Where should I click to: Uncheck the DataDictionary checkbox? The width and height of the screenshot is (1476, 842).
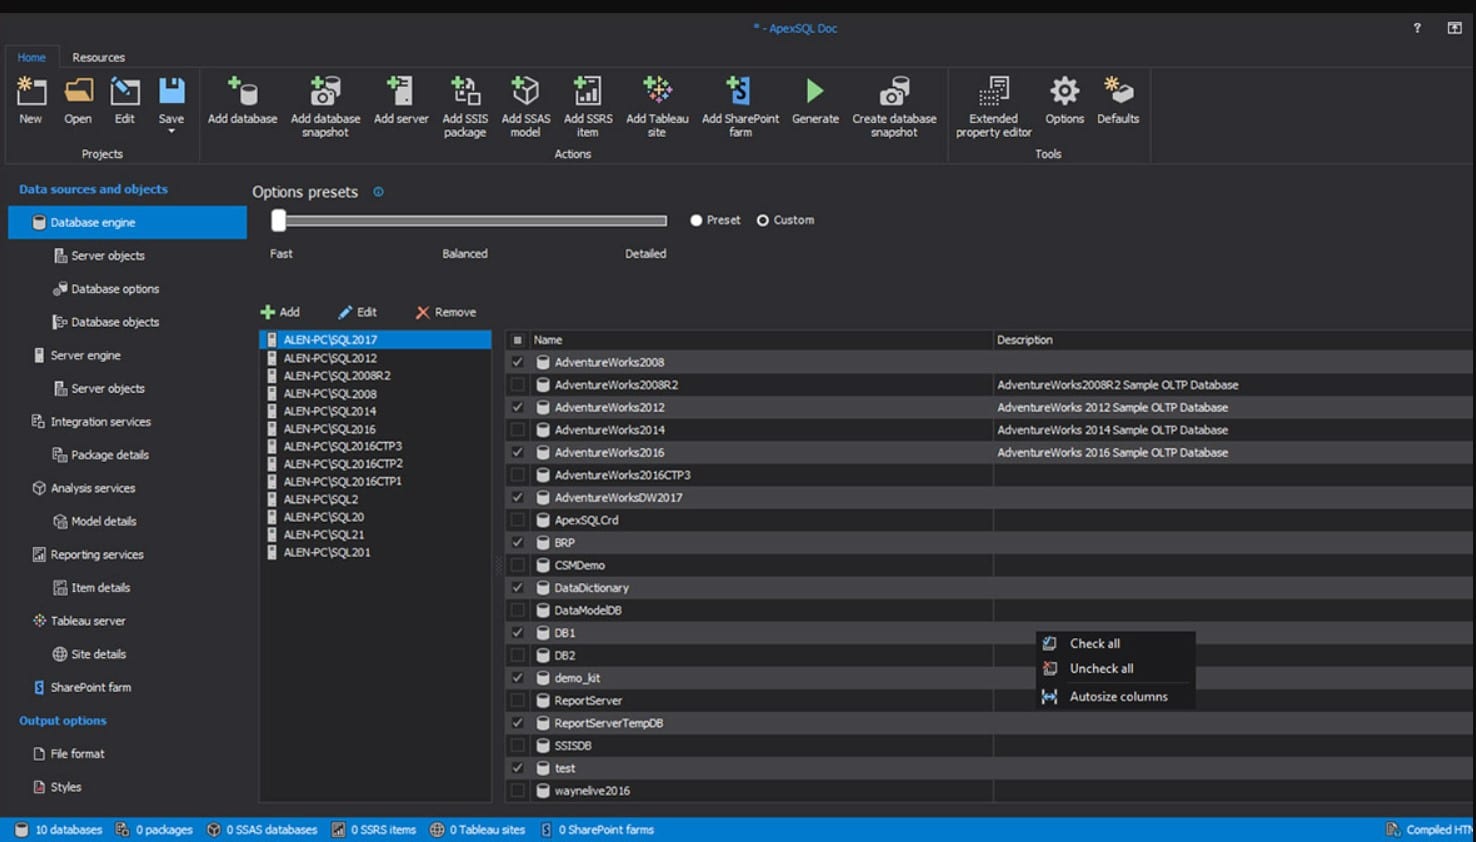click(517, 588)
